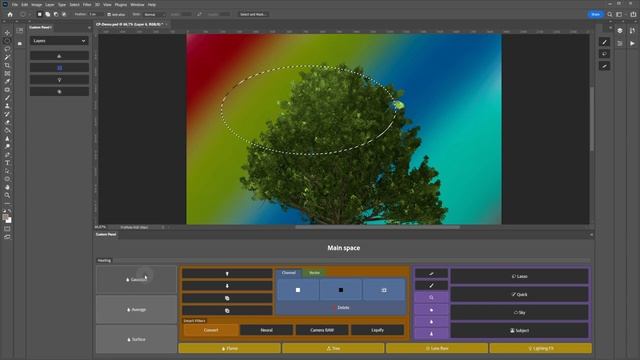This screenshot has width=640, height=360.
Task: Choose the Intersect with selection mode icon
Action: point(64,14)
